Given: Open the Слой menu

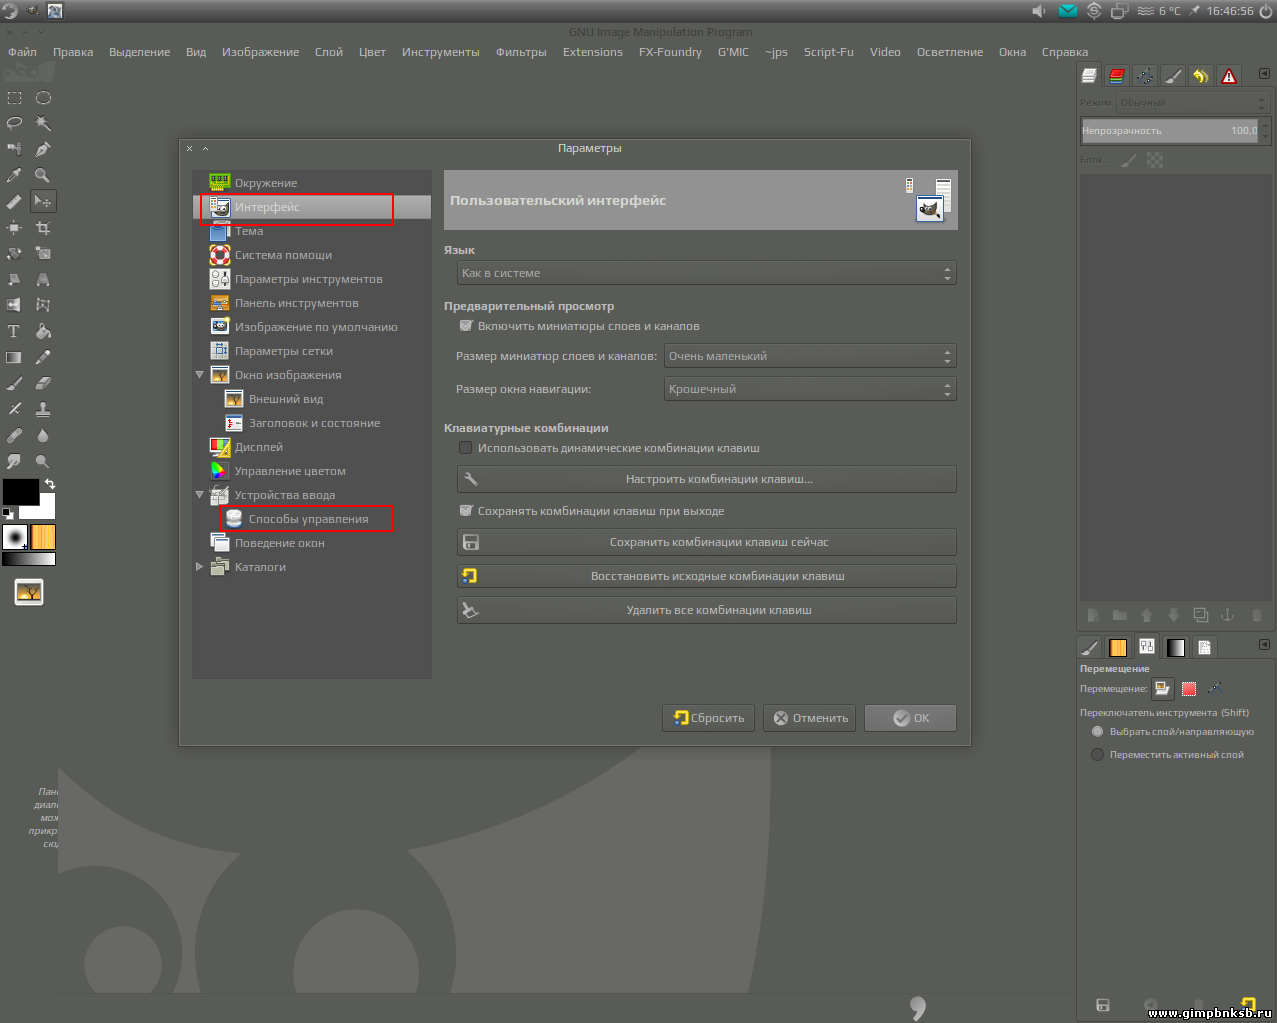Looking at the screenshot, I should point(328,52).
